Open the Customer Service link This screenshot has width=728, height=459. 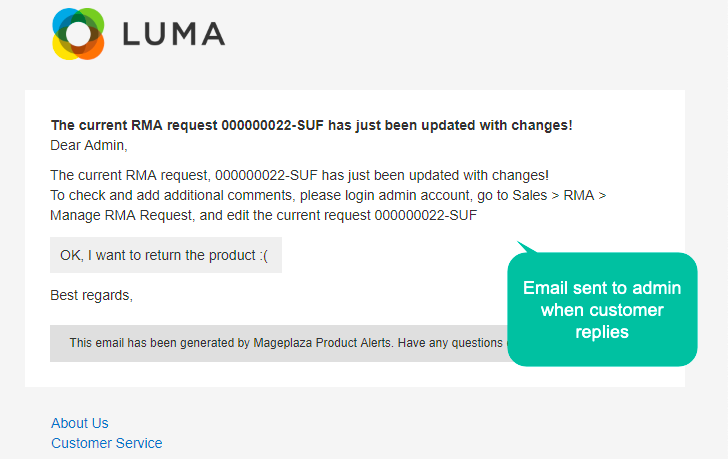(x=107, y=443)
